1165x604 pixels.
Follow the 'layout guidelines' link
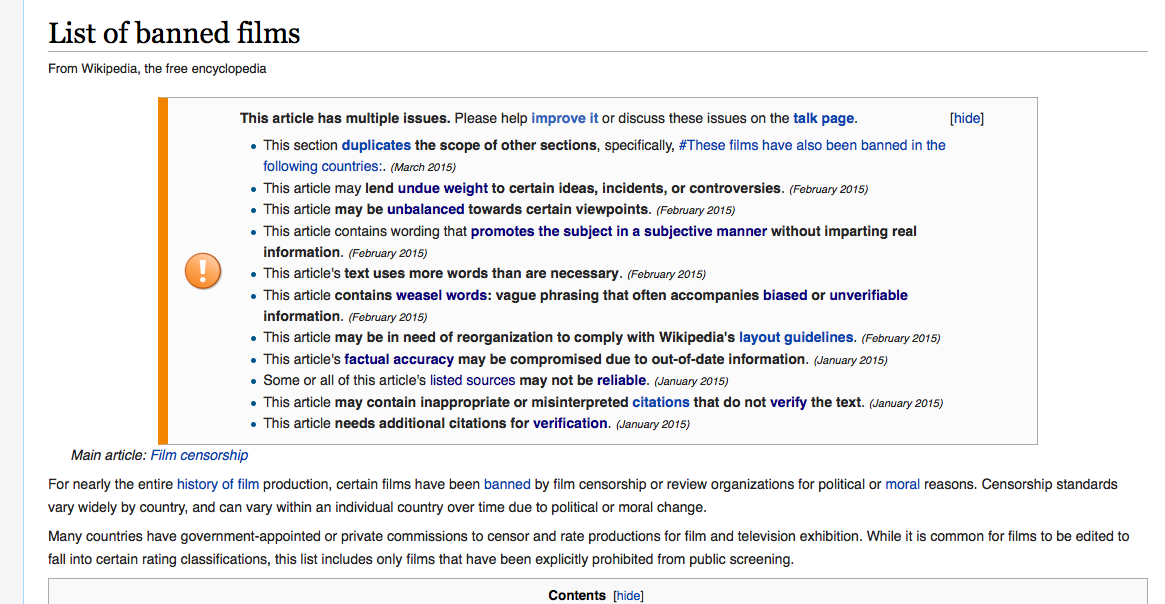tap(796, 337)
